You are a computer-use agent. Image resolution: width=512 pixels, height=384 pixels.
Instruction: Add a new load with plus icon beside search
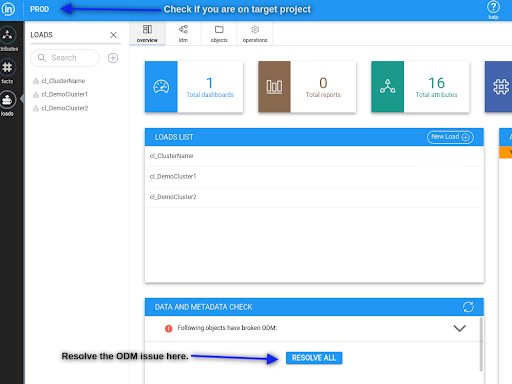(113, 58)
